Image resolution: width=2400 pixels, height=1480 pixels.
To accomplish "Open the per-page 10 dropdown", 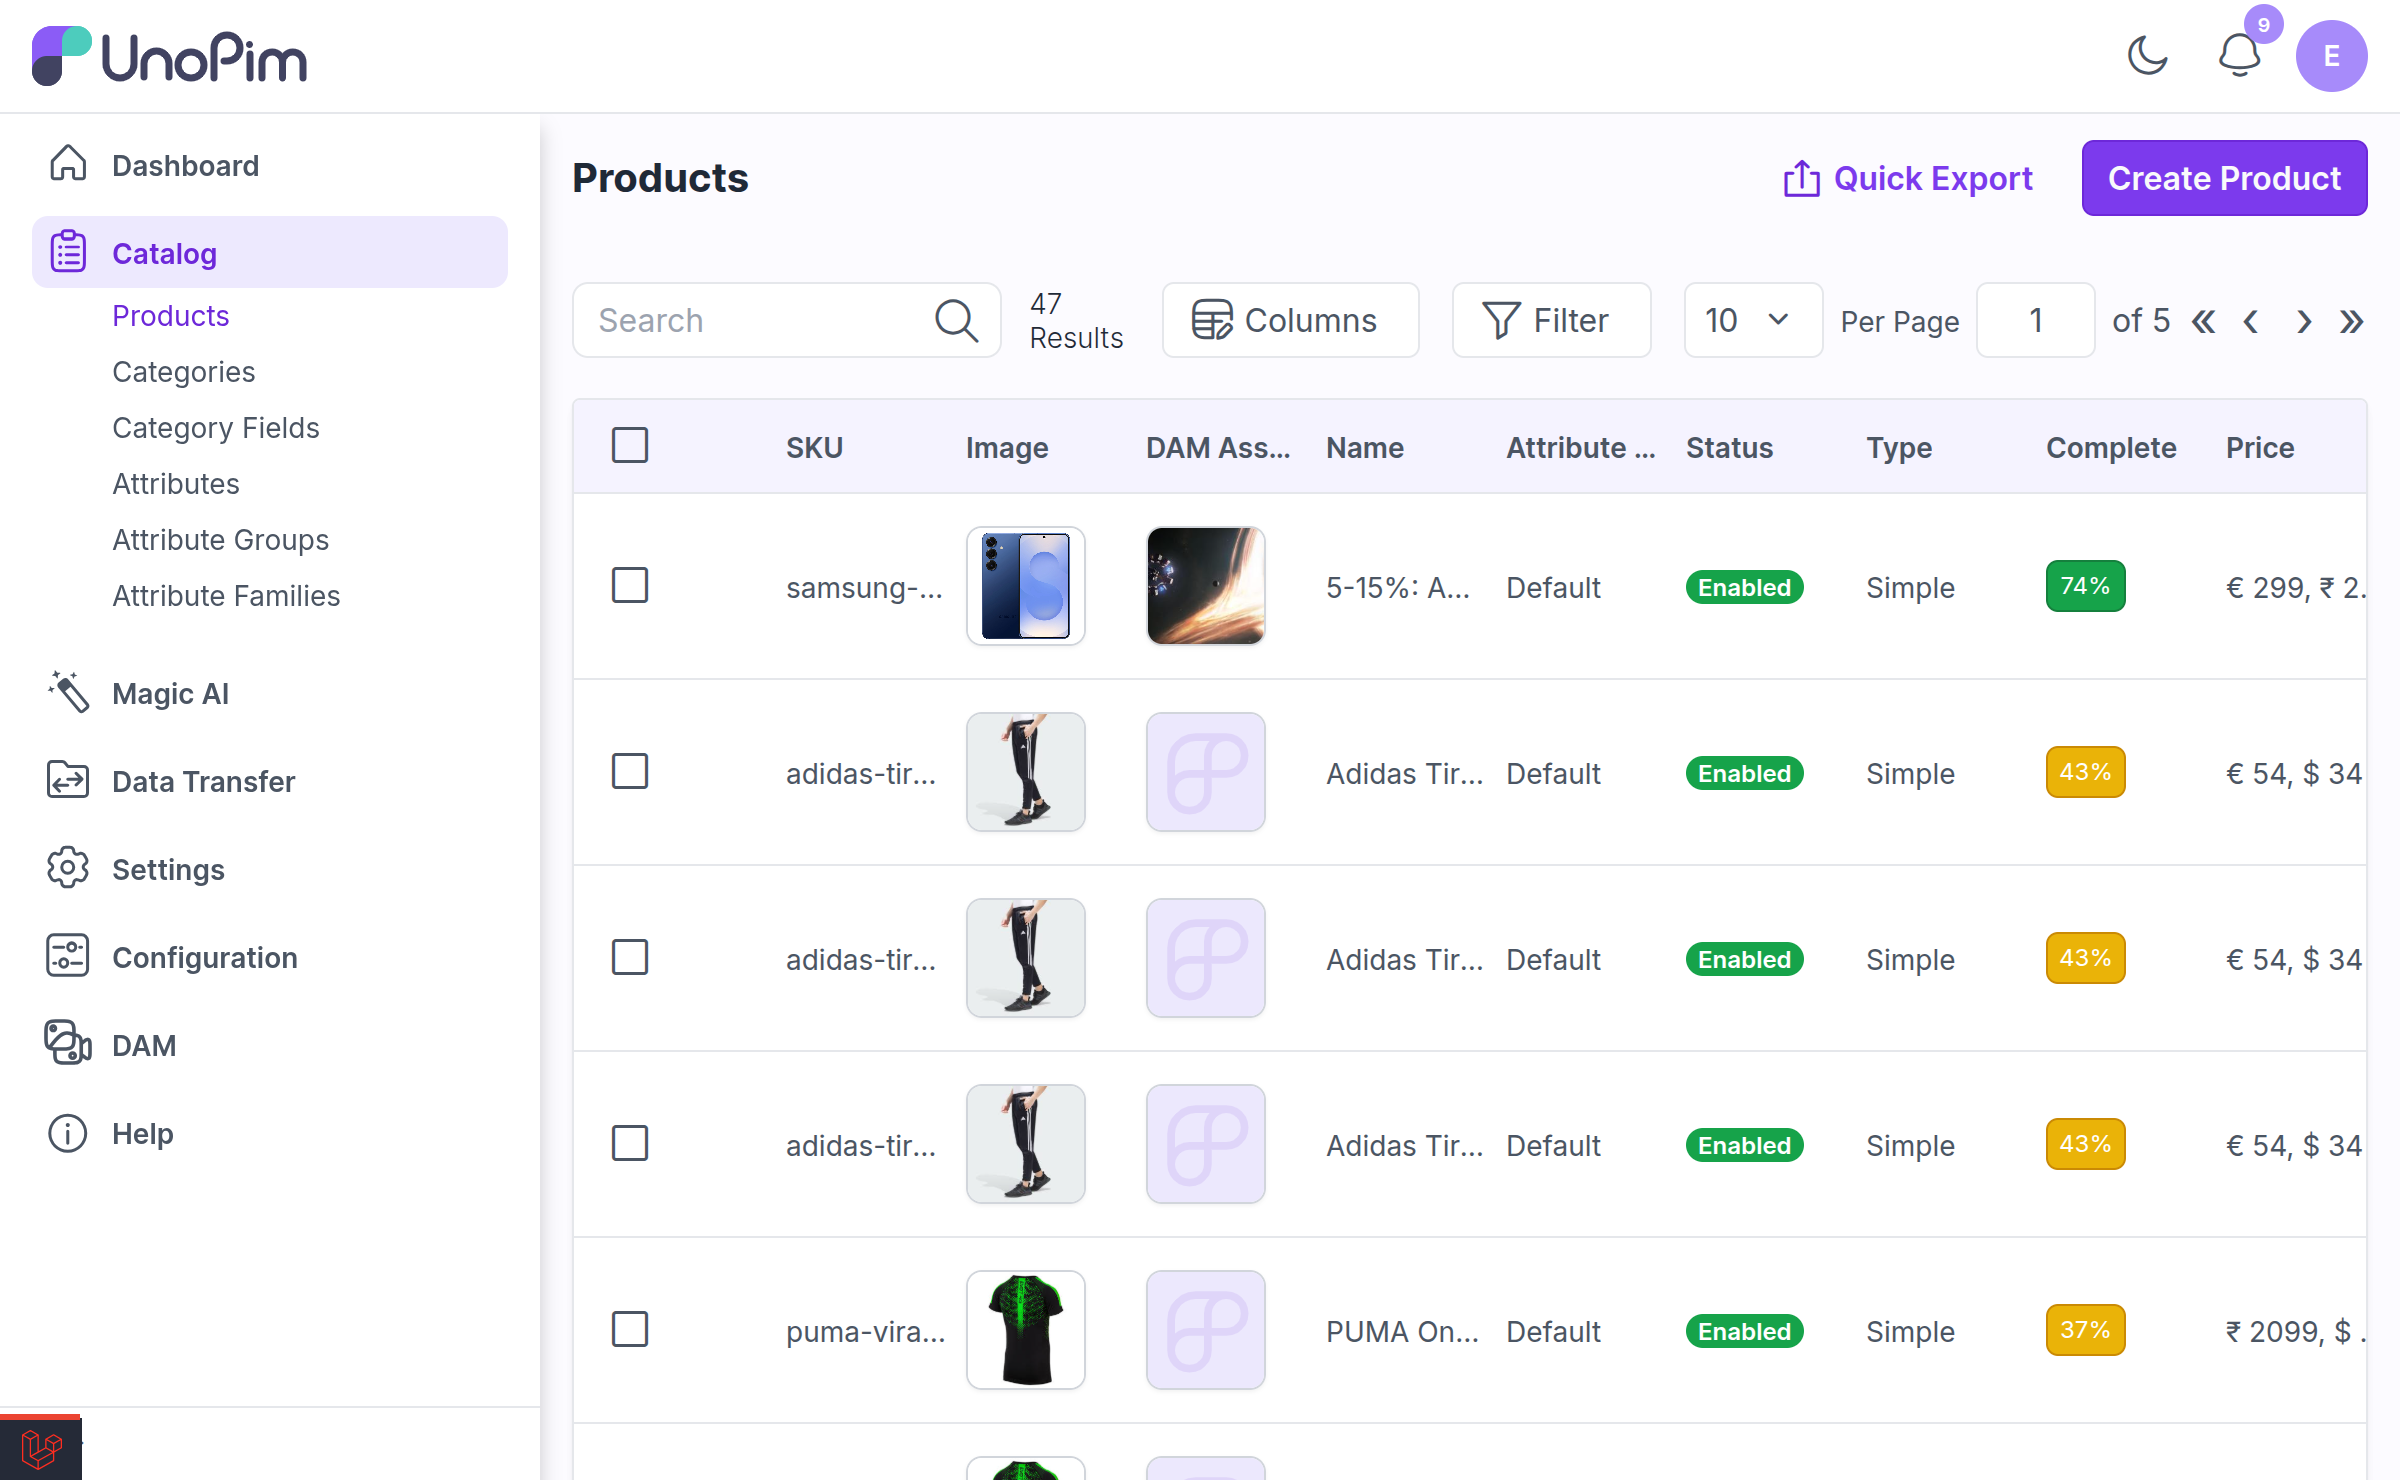I will [x=1753, y=320].
